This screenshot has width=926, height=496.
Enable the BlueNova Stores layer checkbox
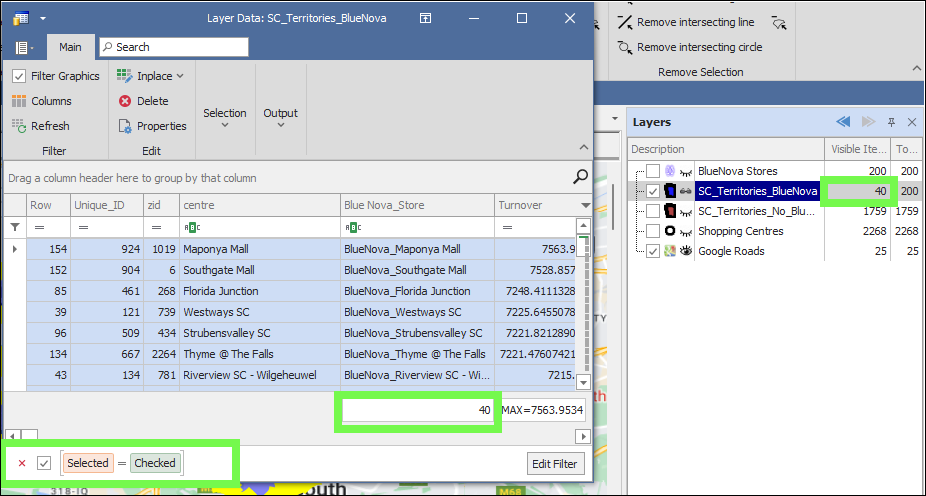click(x=652, y=171)
